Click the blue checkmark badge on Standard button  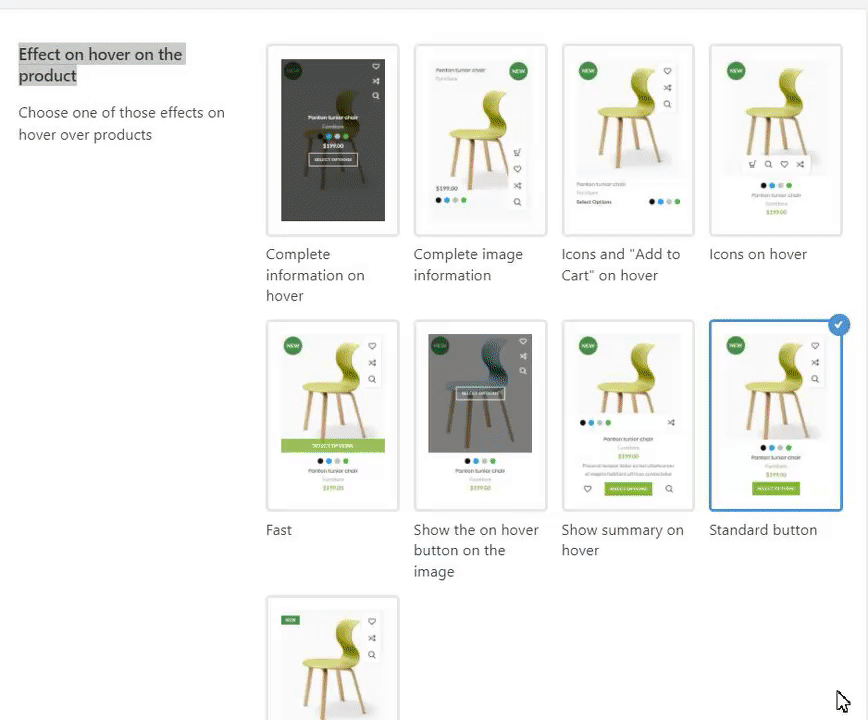[x=839, y=325]
